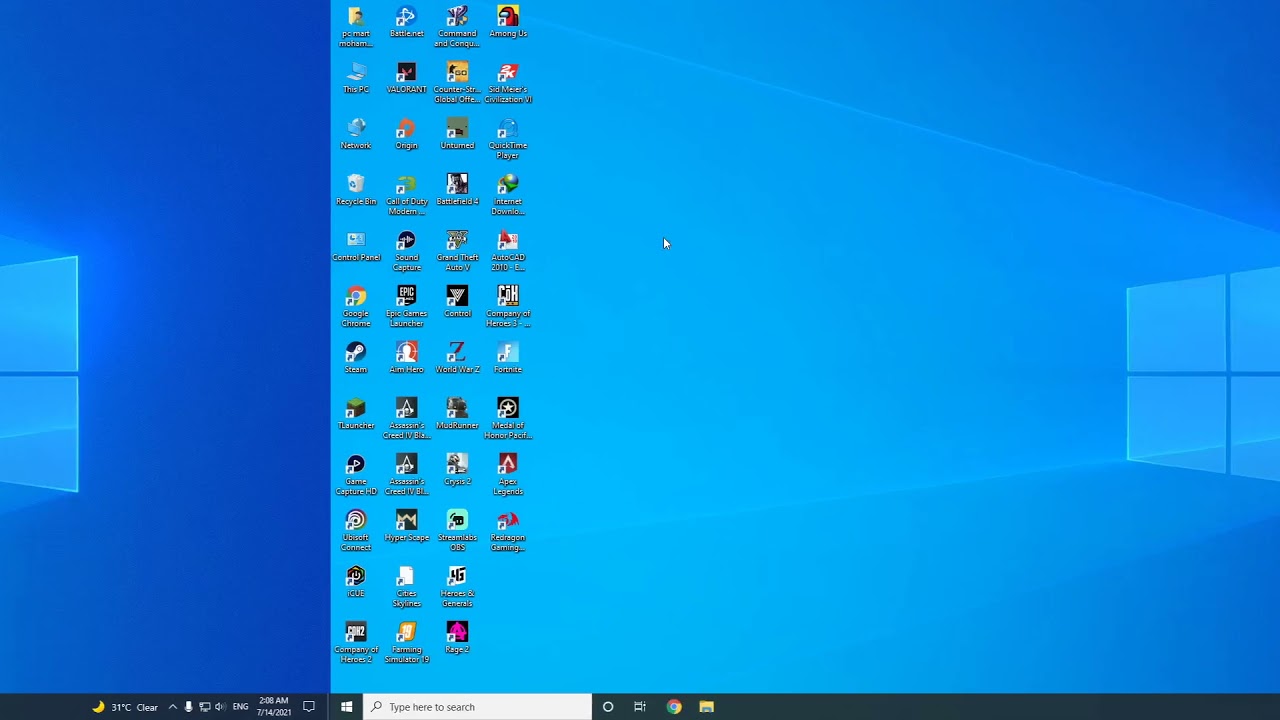
Task: Open the network status tray icon
Action: pos(204,707)
